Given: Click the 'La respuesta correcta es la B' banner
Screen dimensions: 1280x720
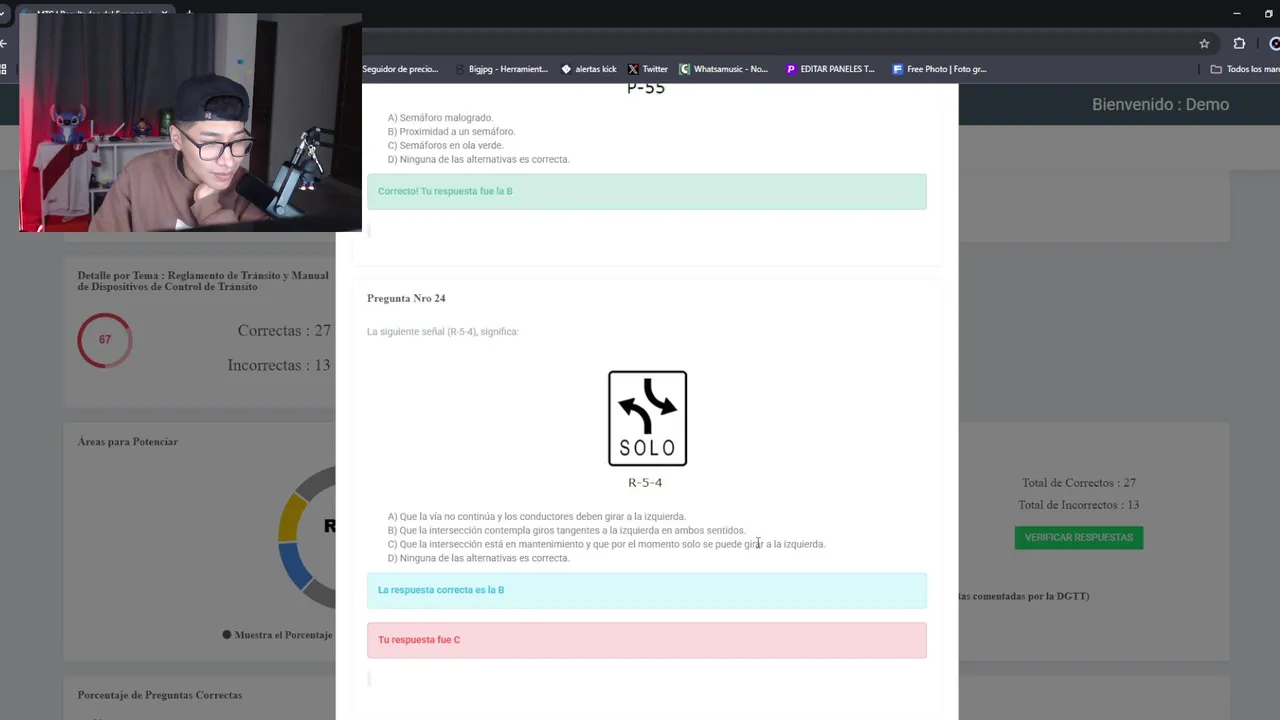Looking at the screenshot, I should pyautogui.click(x=647, y=591).
